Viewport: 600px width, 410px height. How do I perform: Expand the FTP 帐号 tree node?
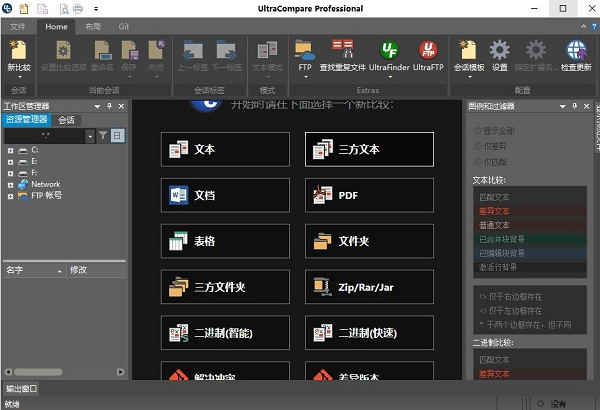coord(11,196)
